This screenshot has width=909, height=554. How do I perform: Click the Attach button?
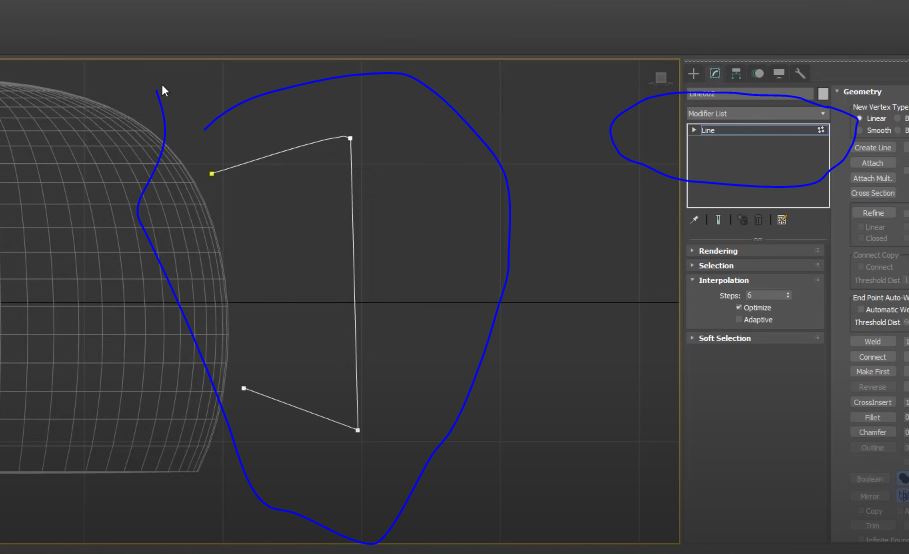(873, 163)
